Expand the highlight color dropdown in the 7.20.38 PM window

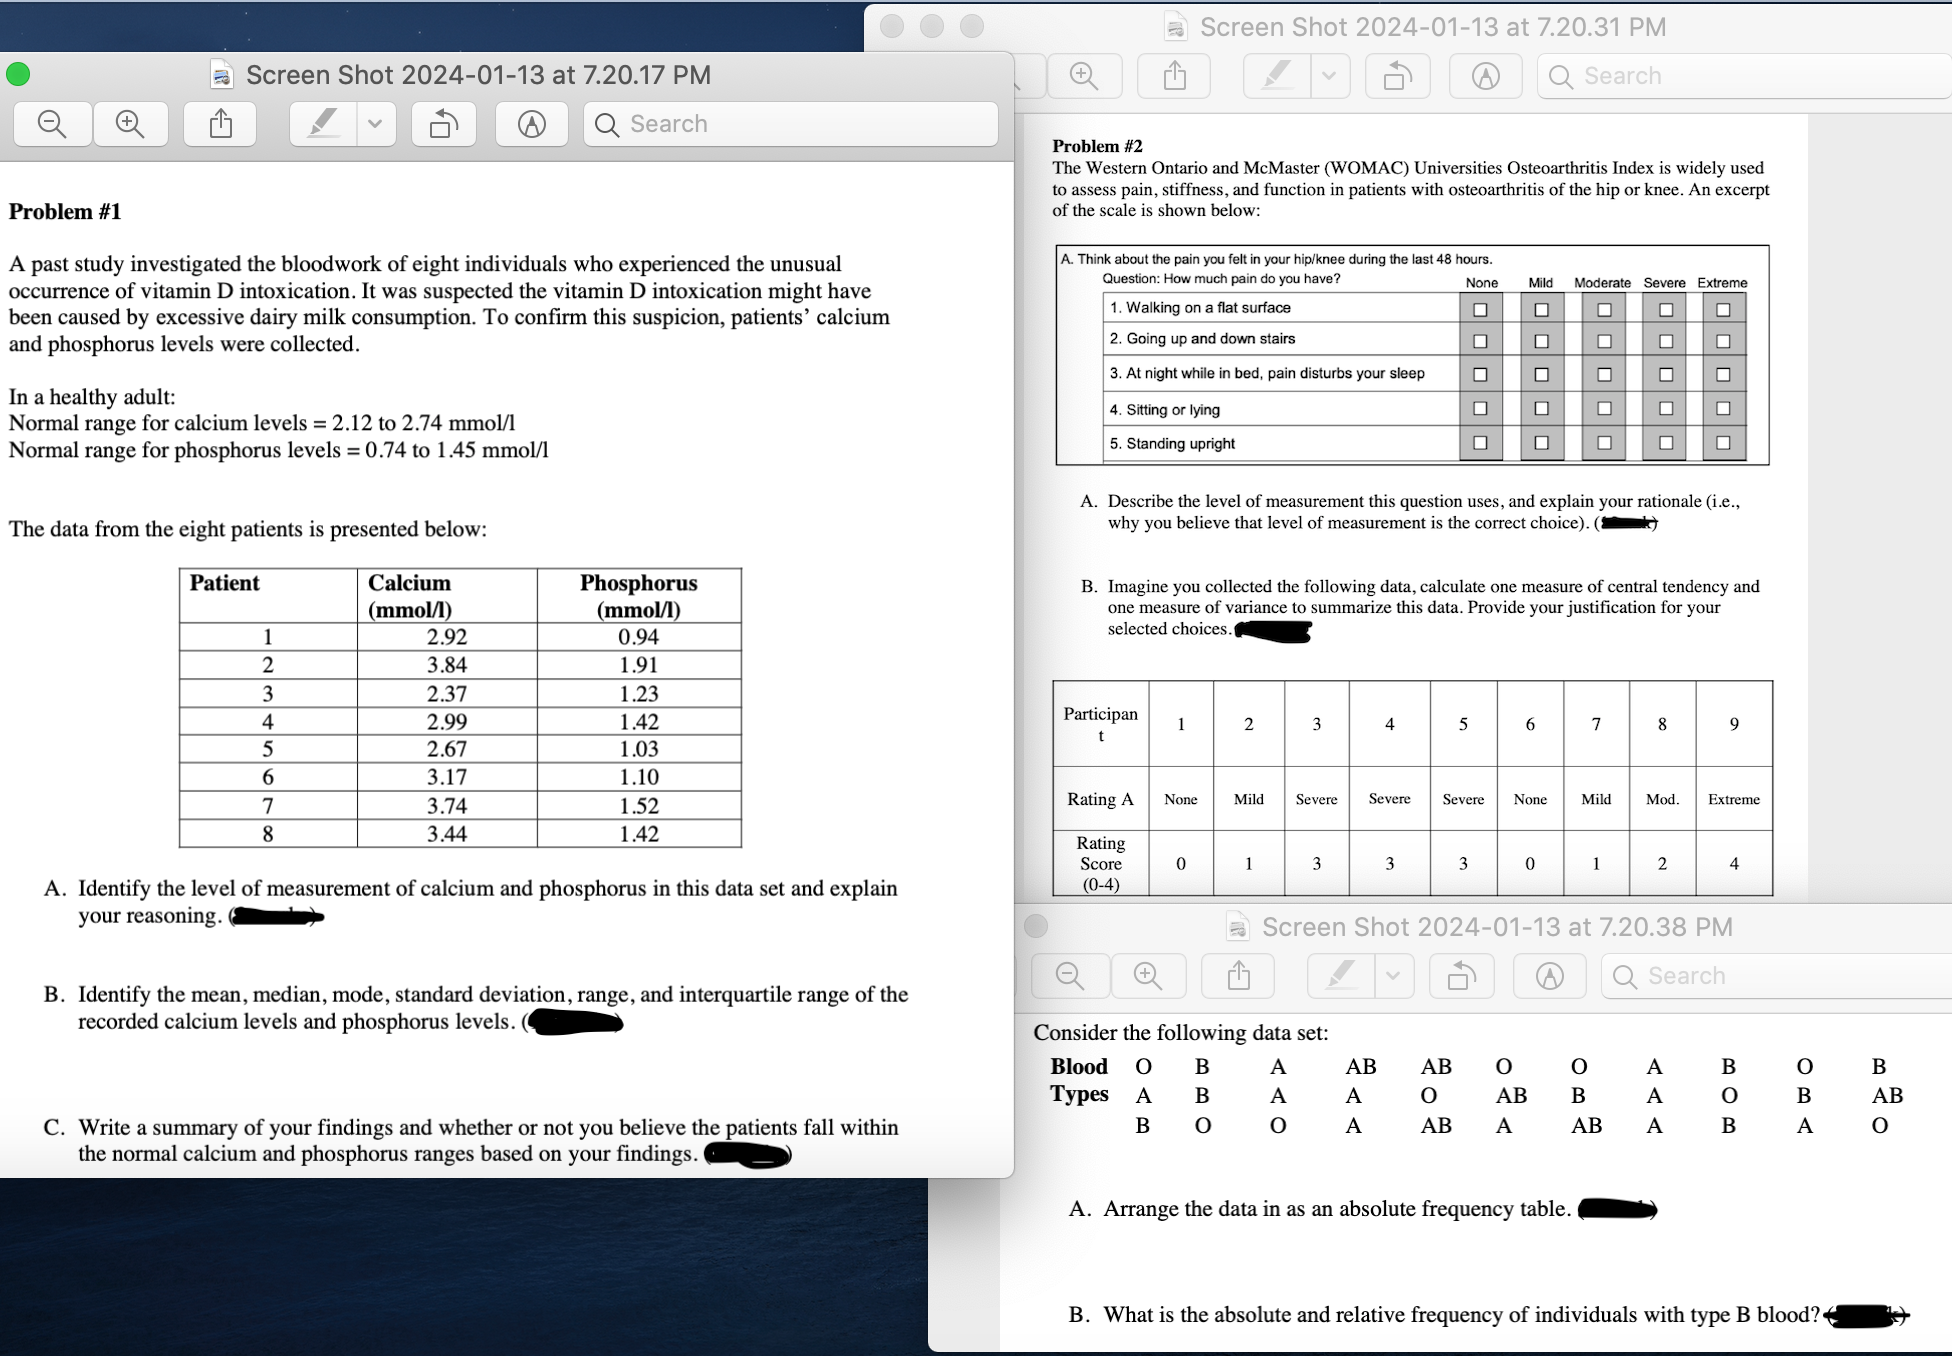tap(1393, 975)
